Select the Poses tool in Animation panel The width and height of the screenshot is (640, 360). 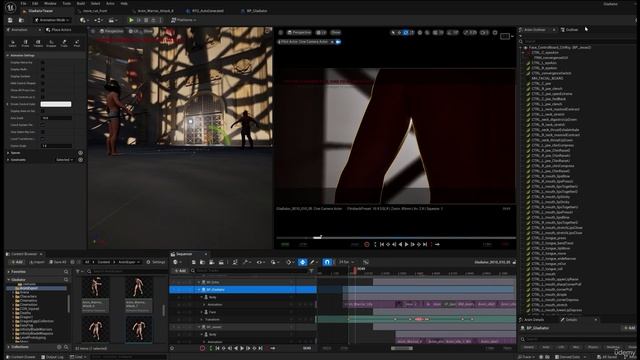25,43
